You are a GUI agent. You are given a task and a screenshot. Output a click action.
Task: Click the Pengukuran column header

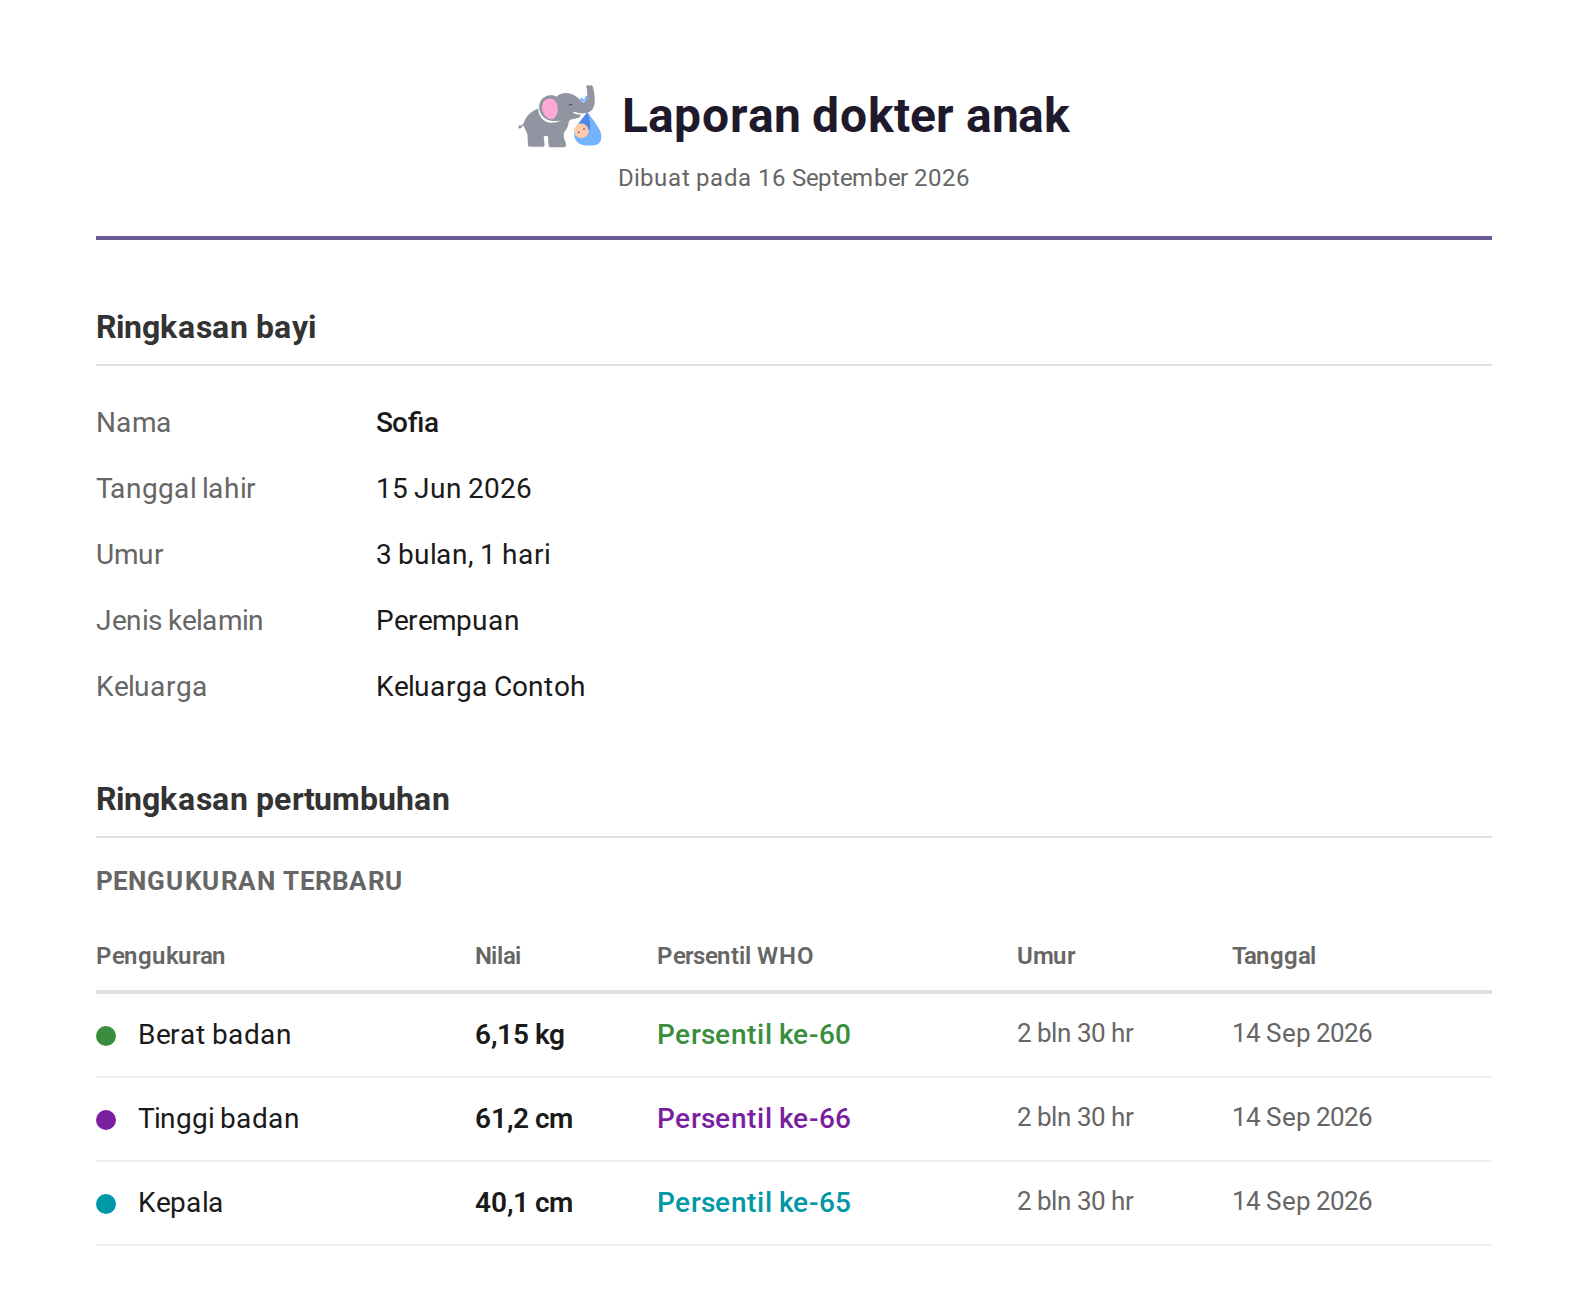(160, 956)
